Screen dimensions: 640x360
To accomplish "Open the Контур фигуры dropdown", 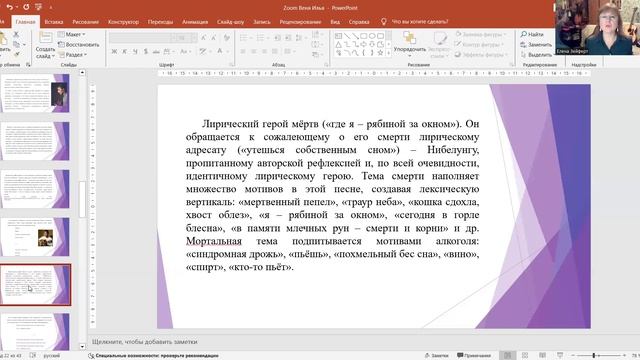I will click(480, 44).
